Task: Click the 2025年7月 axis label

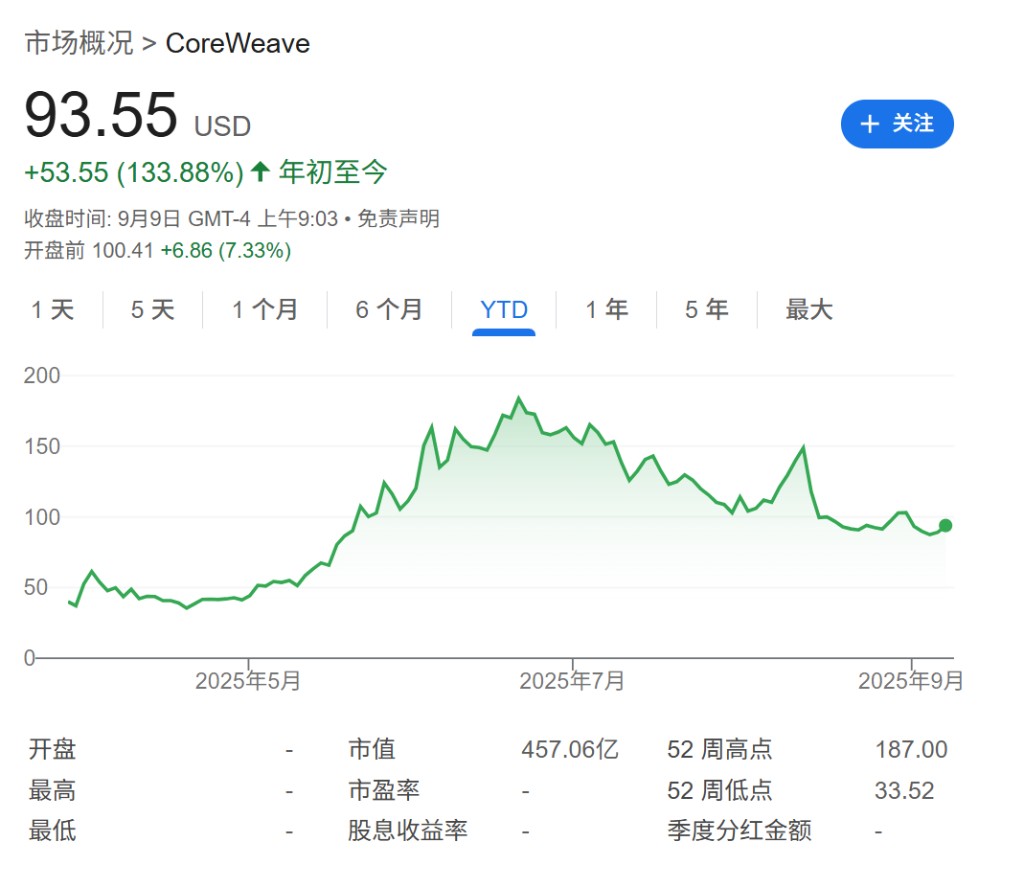Action: tap(572, 681)
